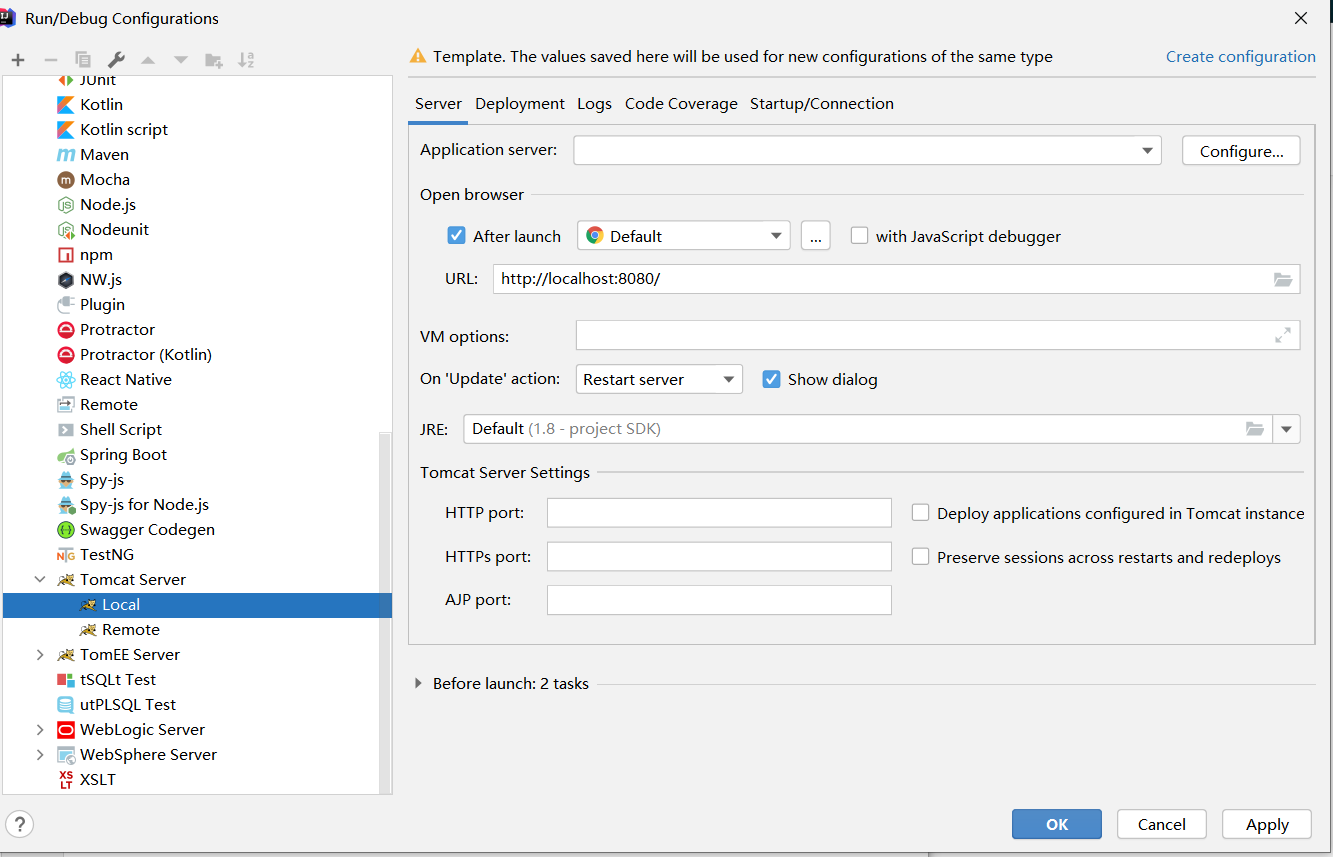Screen dimensions: 1333x857
Task: Expand the TomEE Server tree node
Action: 40,654
